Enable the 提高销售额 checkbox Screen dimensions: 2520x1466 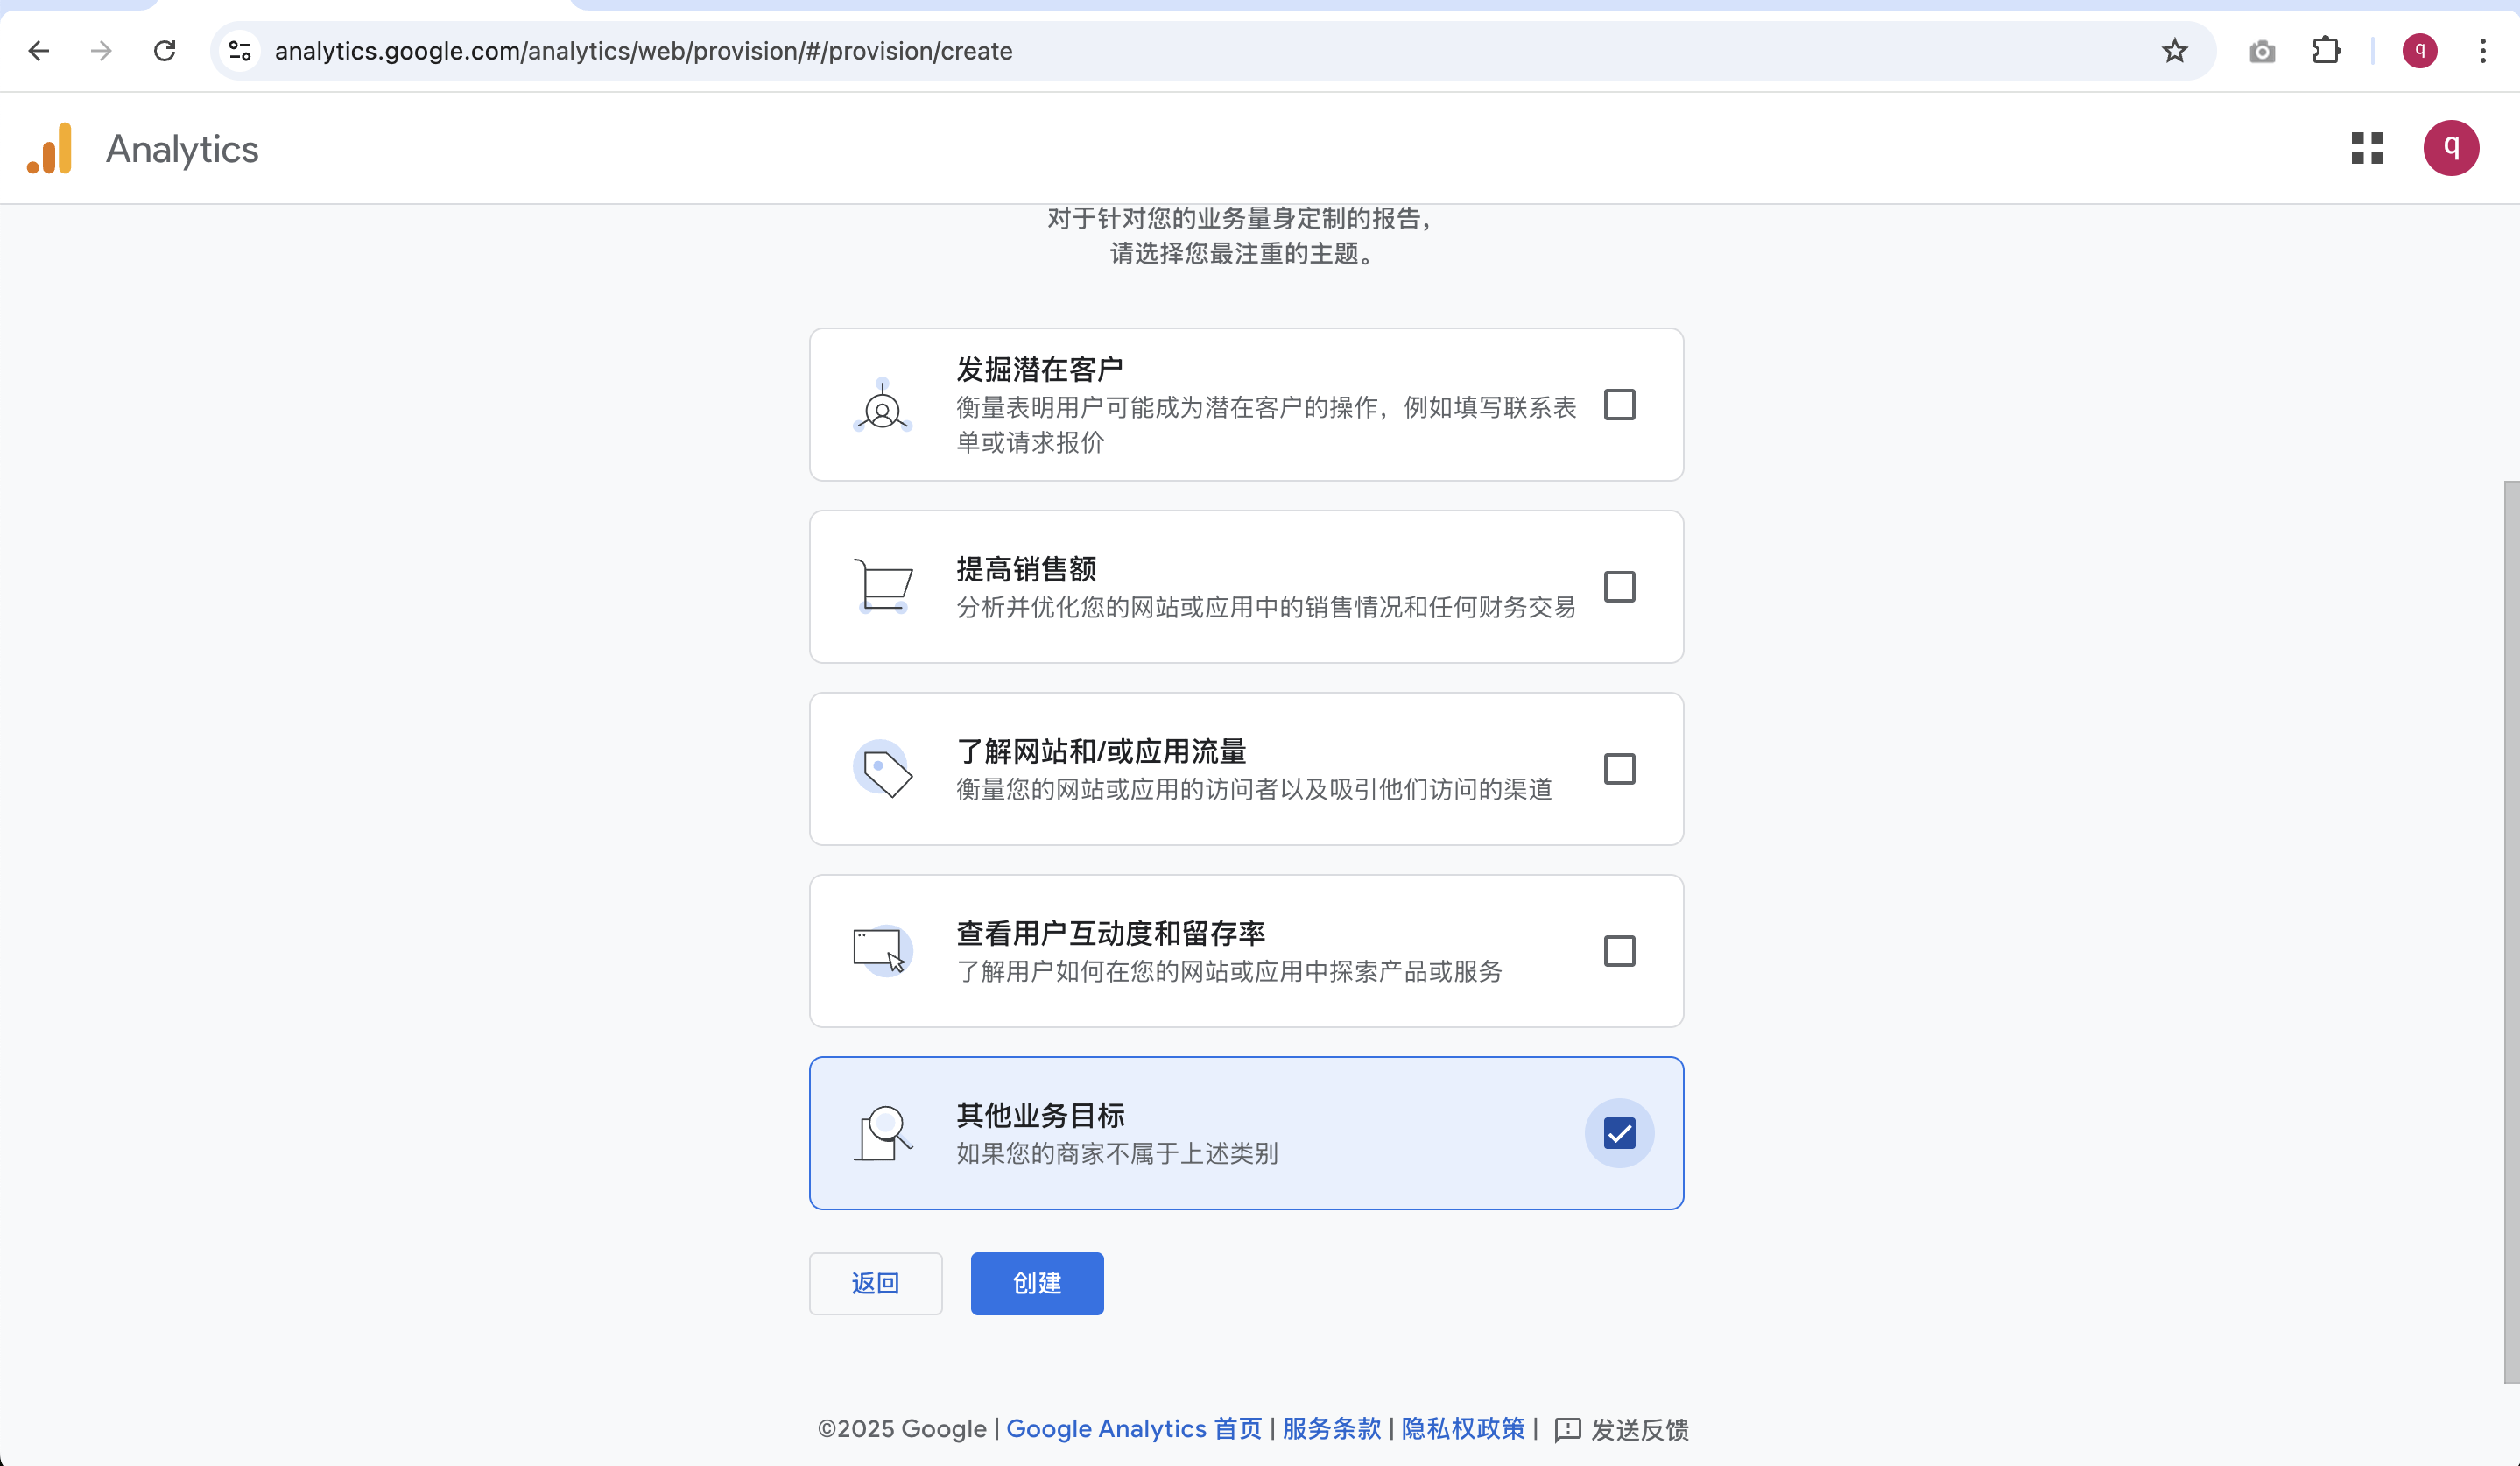pyautogui.click(x=1619, y=587)
